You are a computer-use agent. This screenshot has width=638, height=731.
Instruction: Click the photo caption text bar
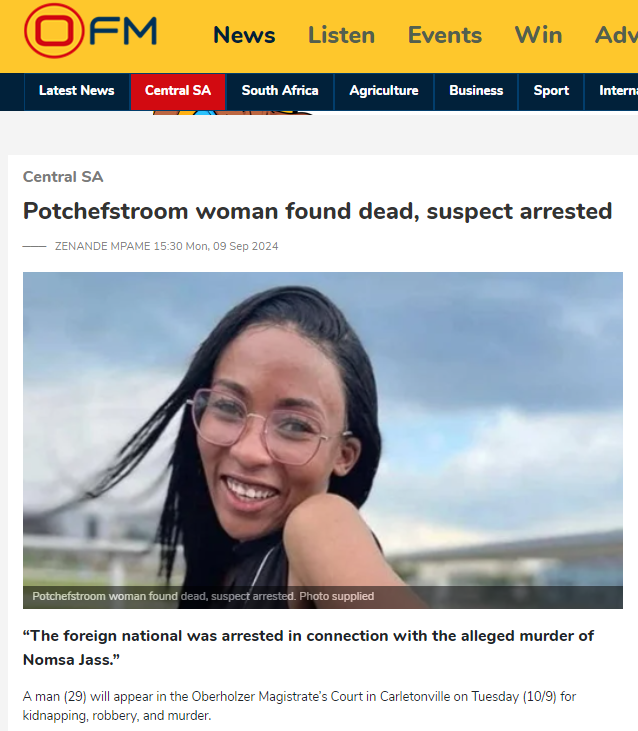click(322, 596)
